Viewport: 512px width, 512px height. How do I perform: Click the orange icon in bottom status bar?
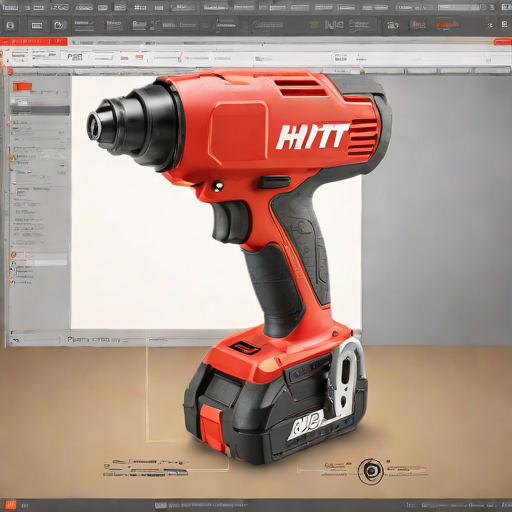[11, 505]
